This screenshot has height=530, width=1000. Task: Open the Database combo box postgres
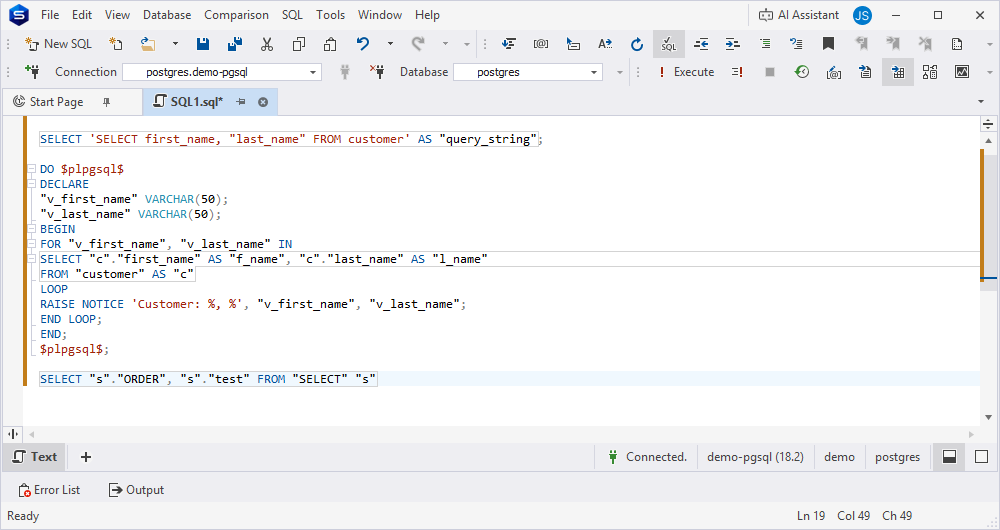click(528, 72)
